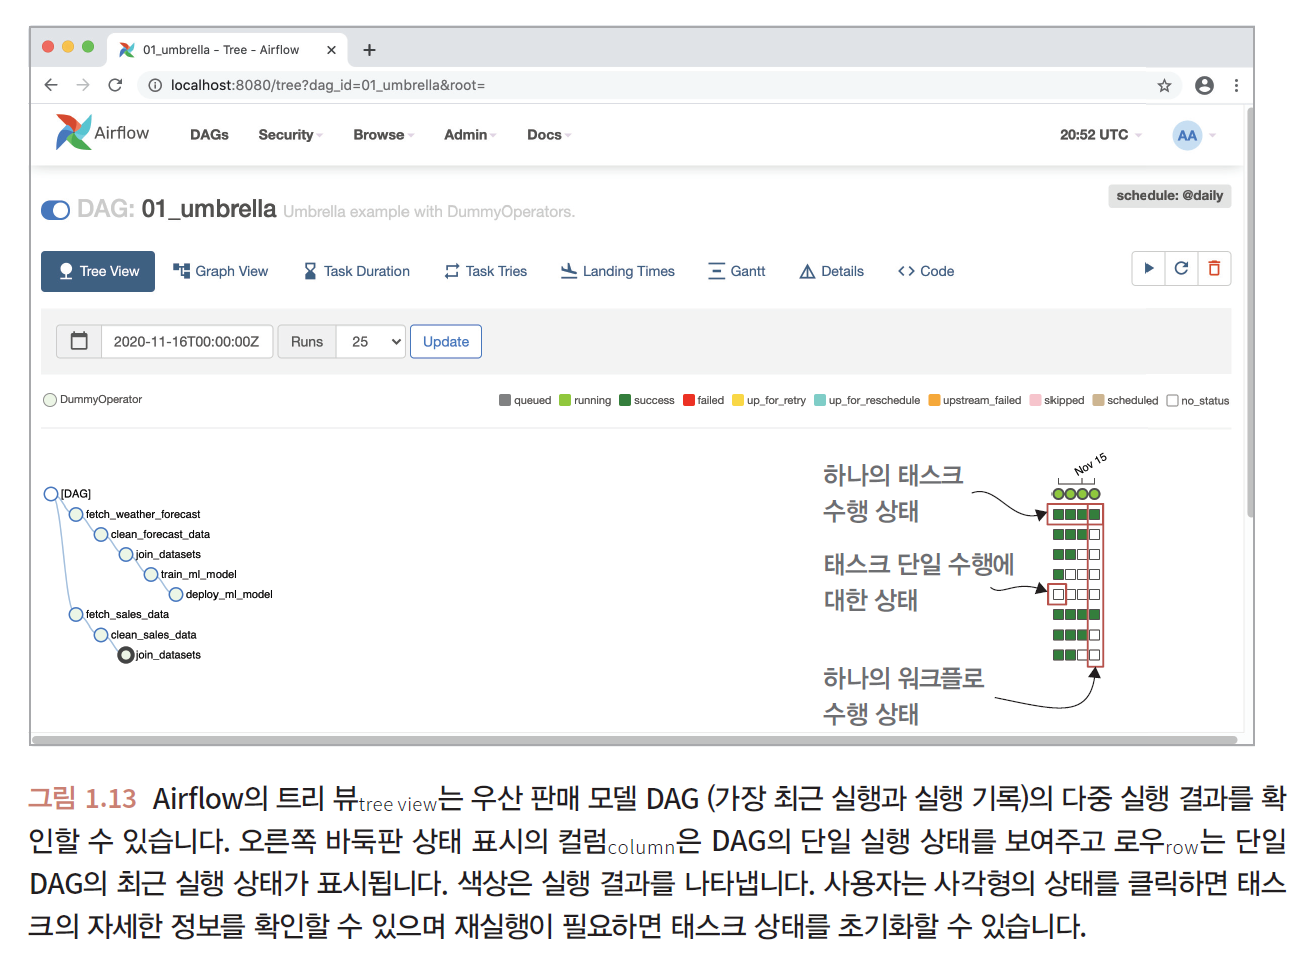Open the Task Duration tab
Image resolution: width=1308 pixels, height=963 pixels.
point(356,271)
